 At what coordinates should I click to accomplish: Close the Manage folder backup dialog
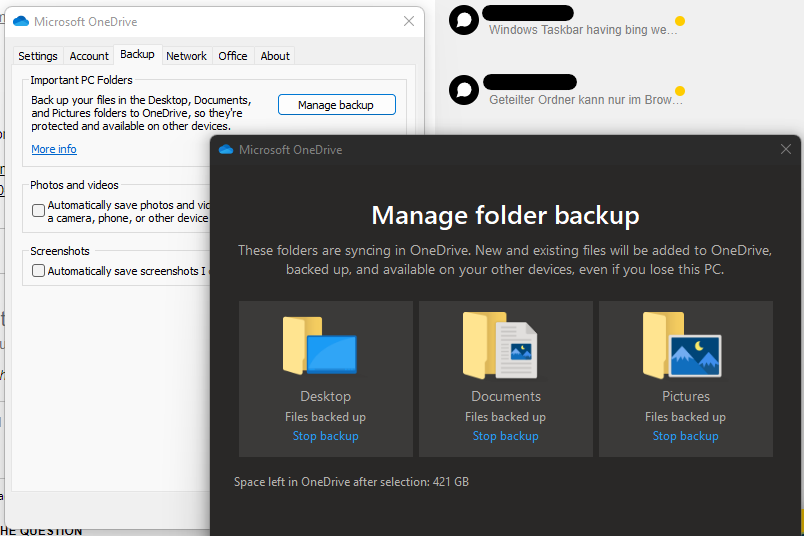coord(786,149)
